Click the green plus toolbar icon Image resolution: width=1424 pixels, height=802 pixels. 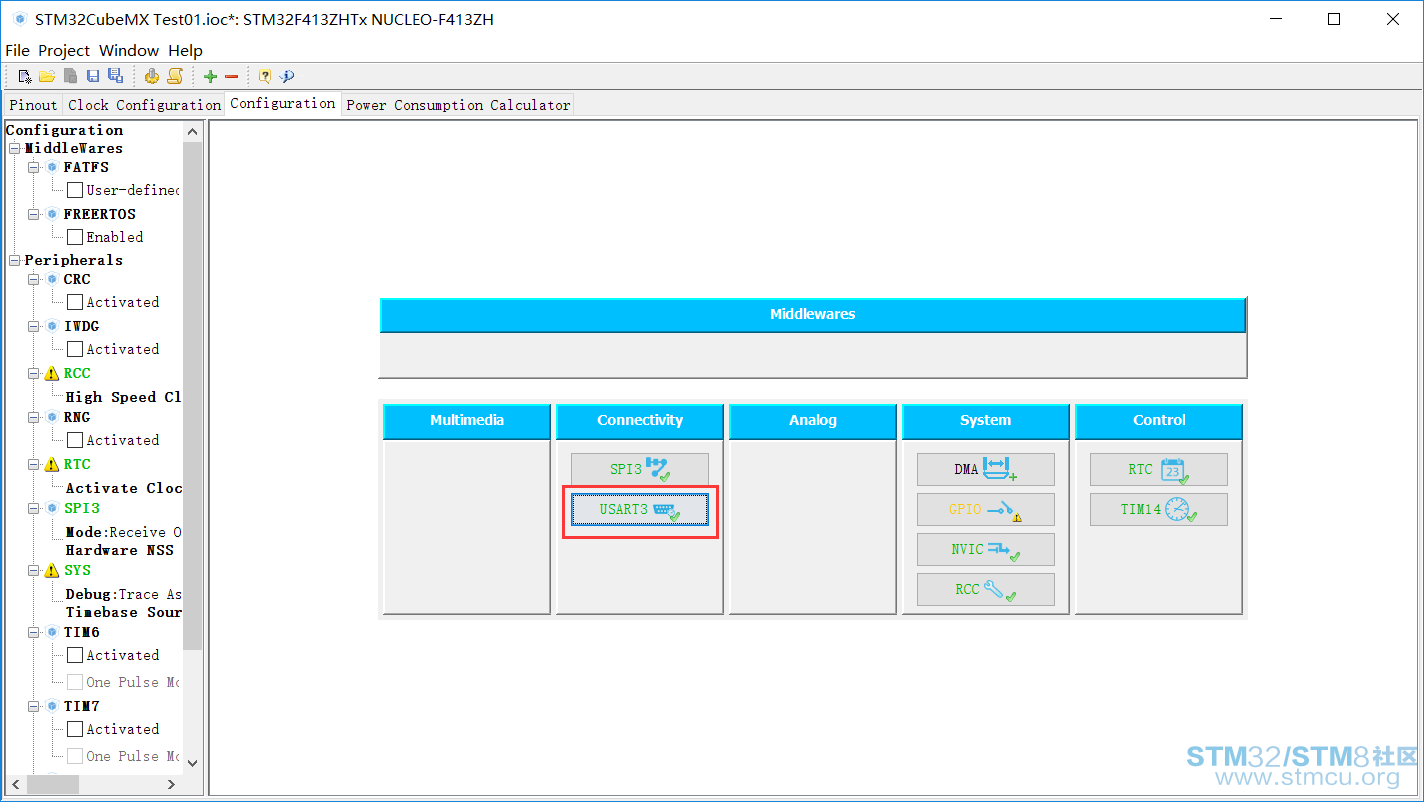pyautogui.click(x=210, y=76)
